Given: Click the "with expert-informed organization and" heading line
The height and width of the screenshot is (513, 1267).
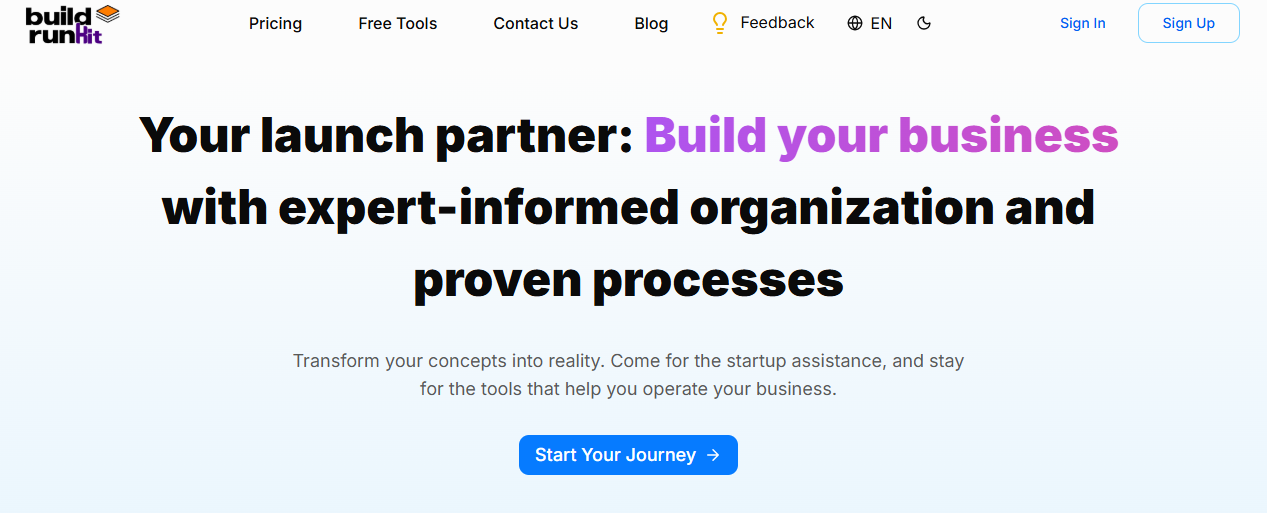Looking at the screenshot, I should 628,208.
